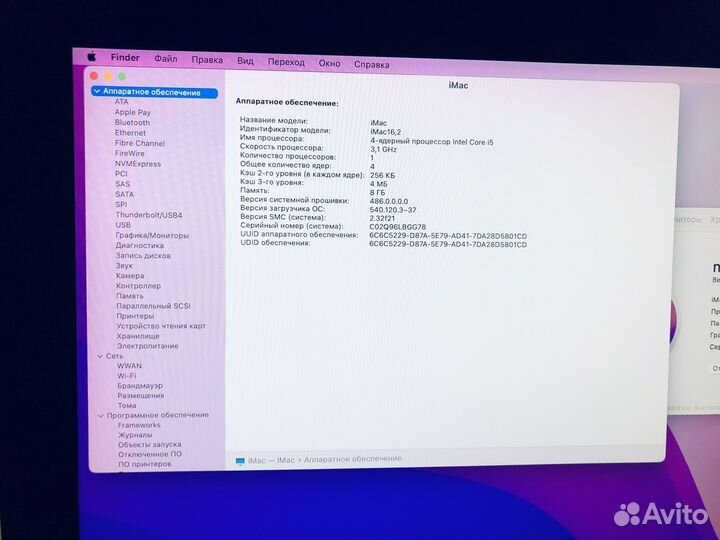Viewport: 720px width, 540px height.
Task: Select NVMExpress in the sidebar
Action: tap(138, 164)
